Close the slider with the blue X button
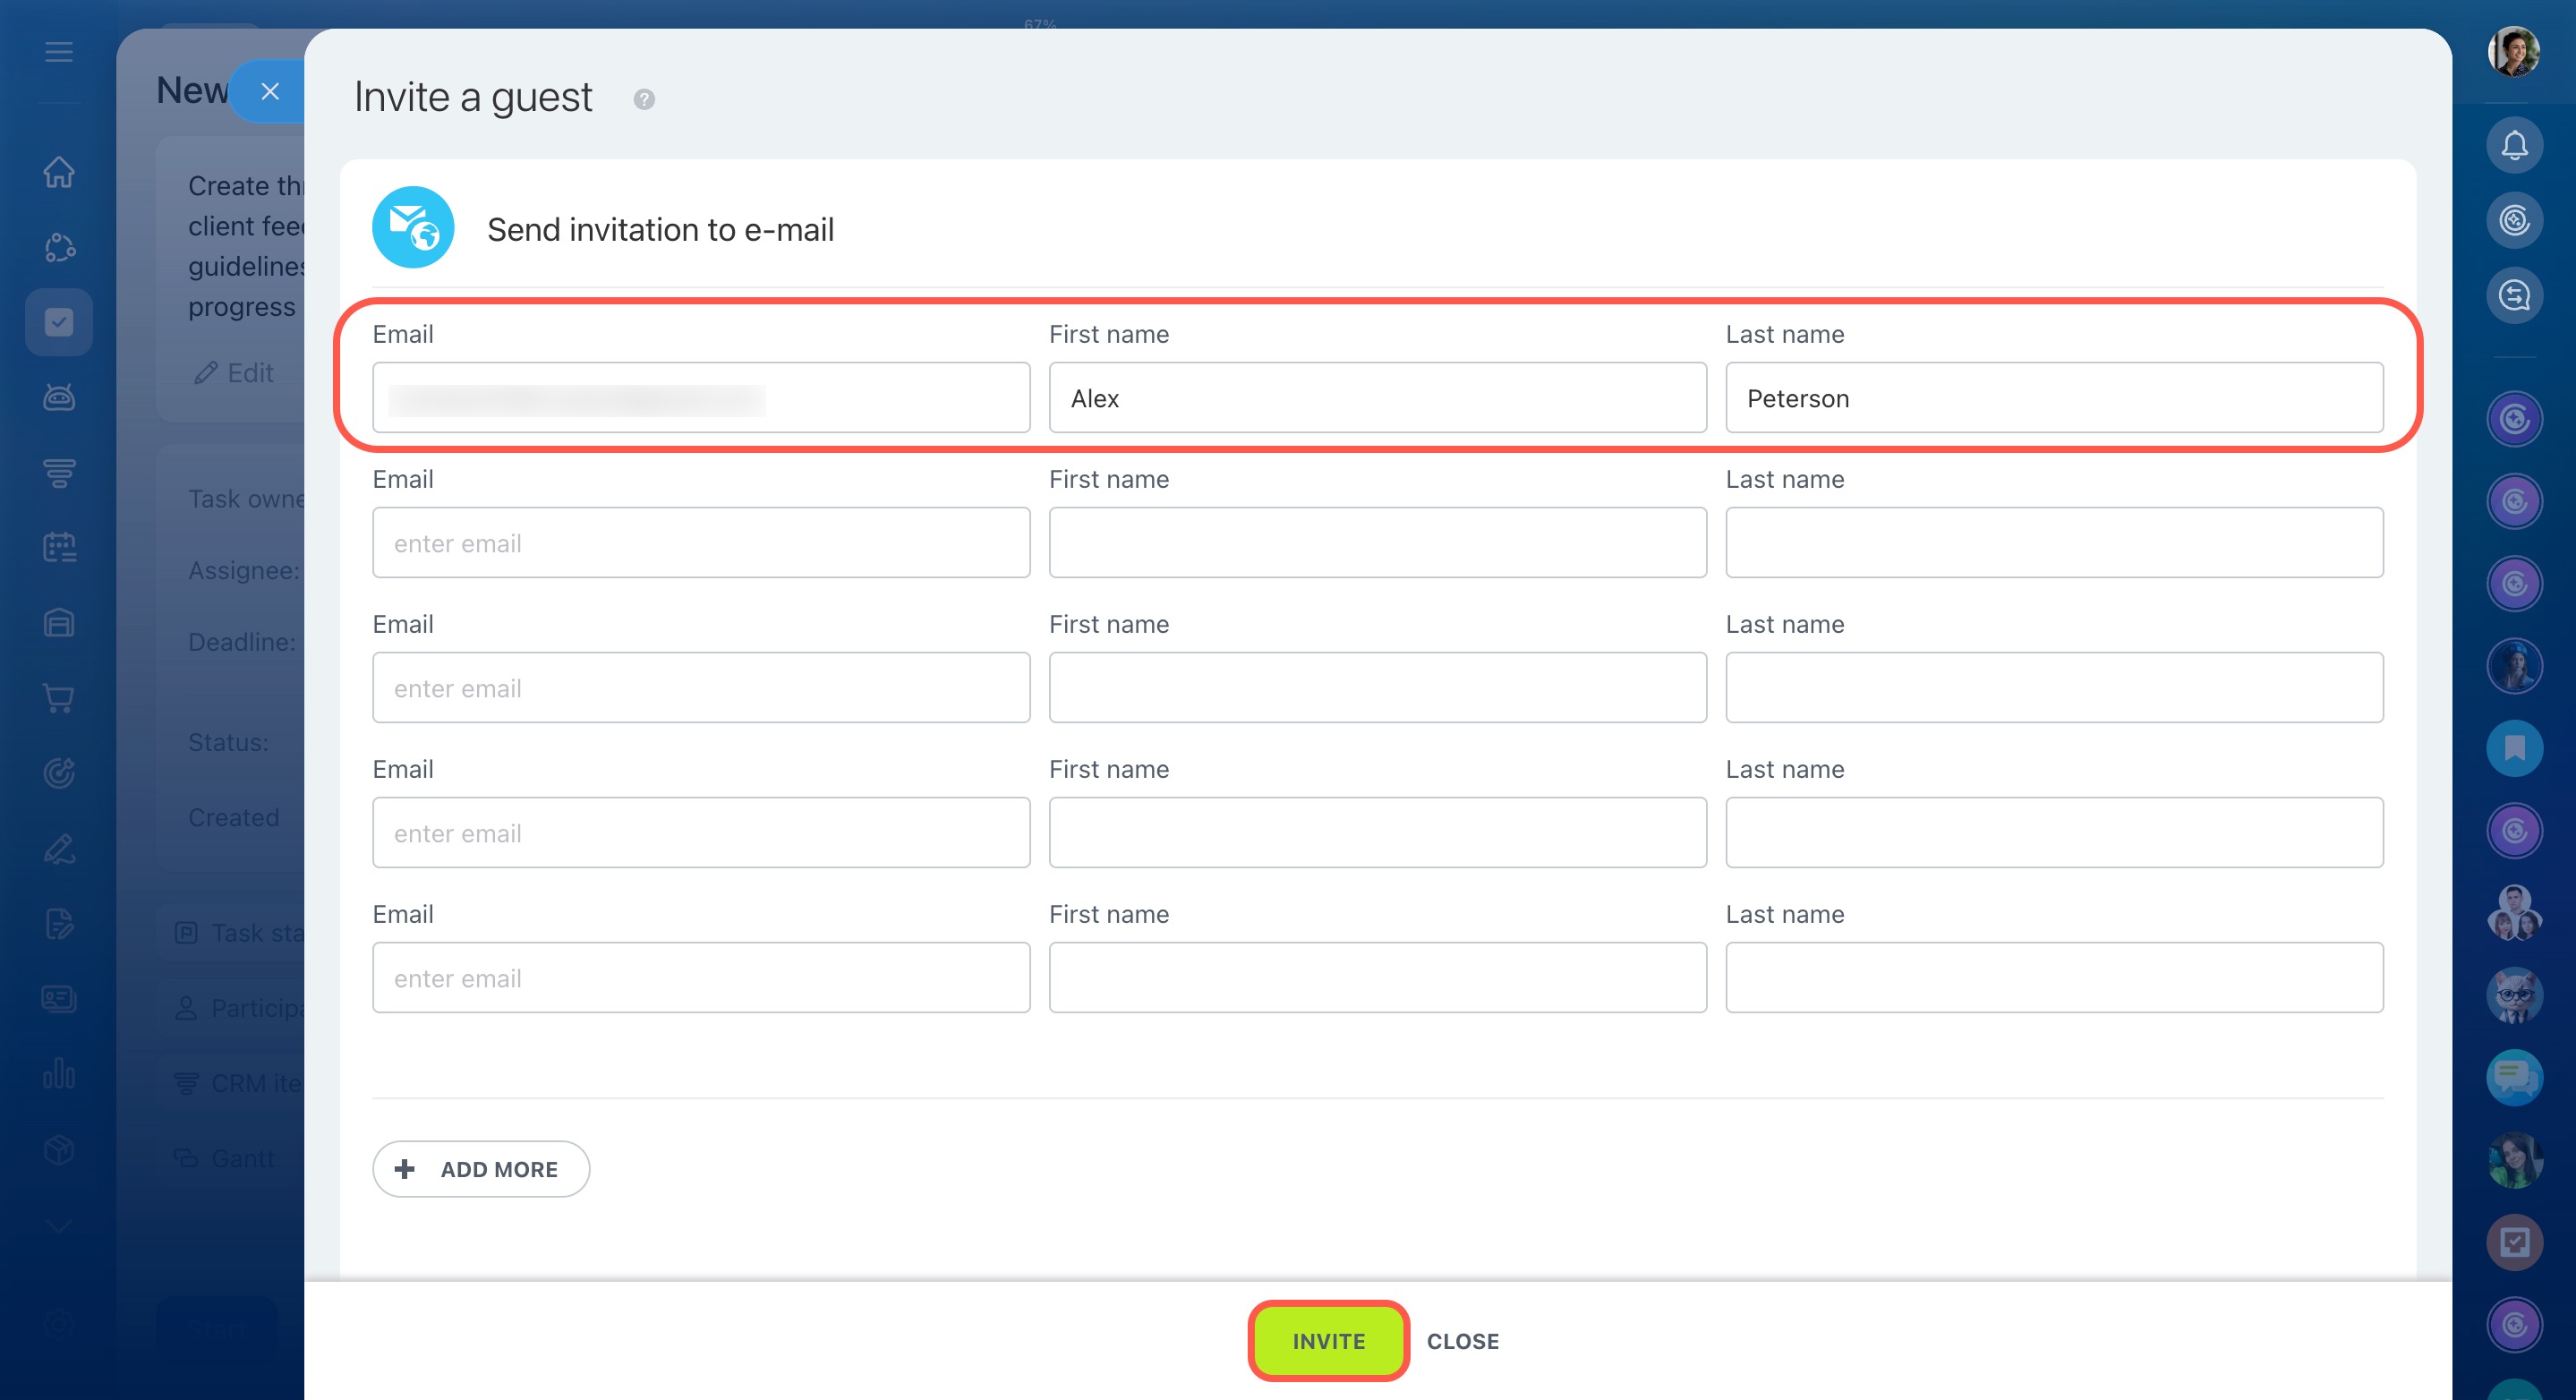This screenshot has width=2576, height=1400. (269, 91)
